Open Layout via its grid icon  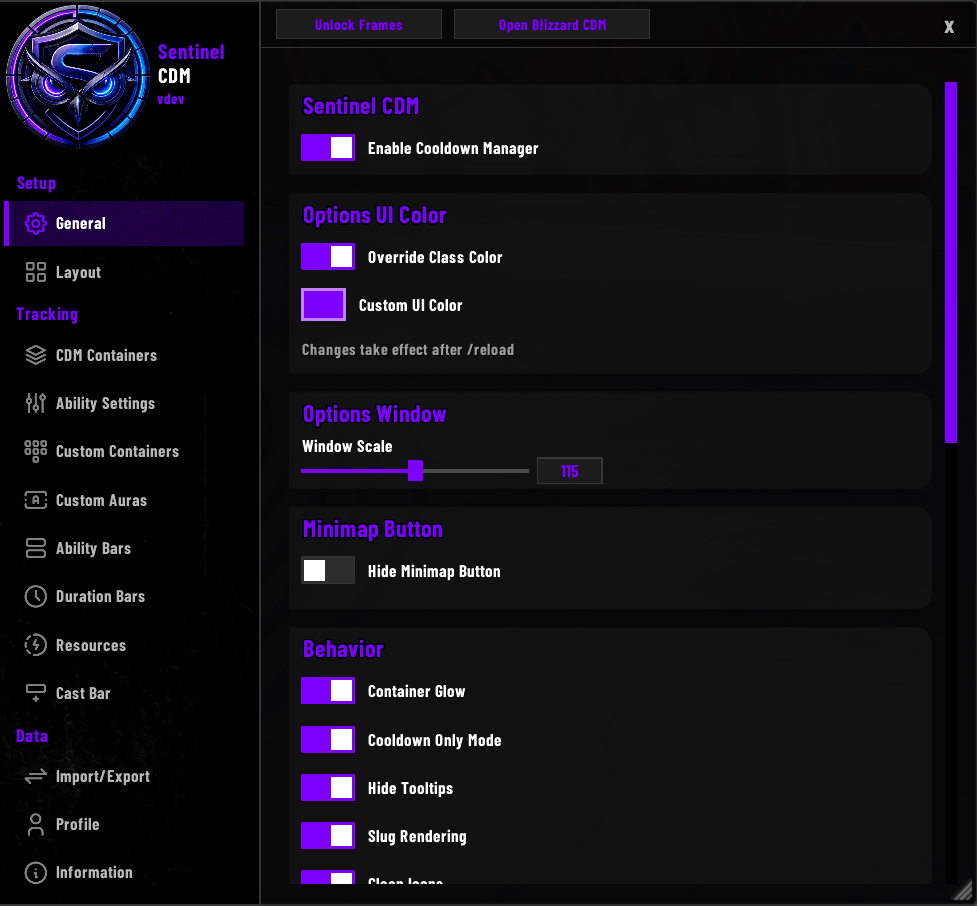36,272
